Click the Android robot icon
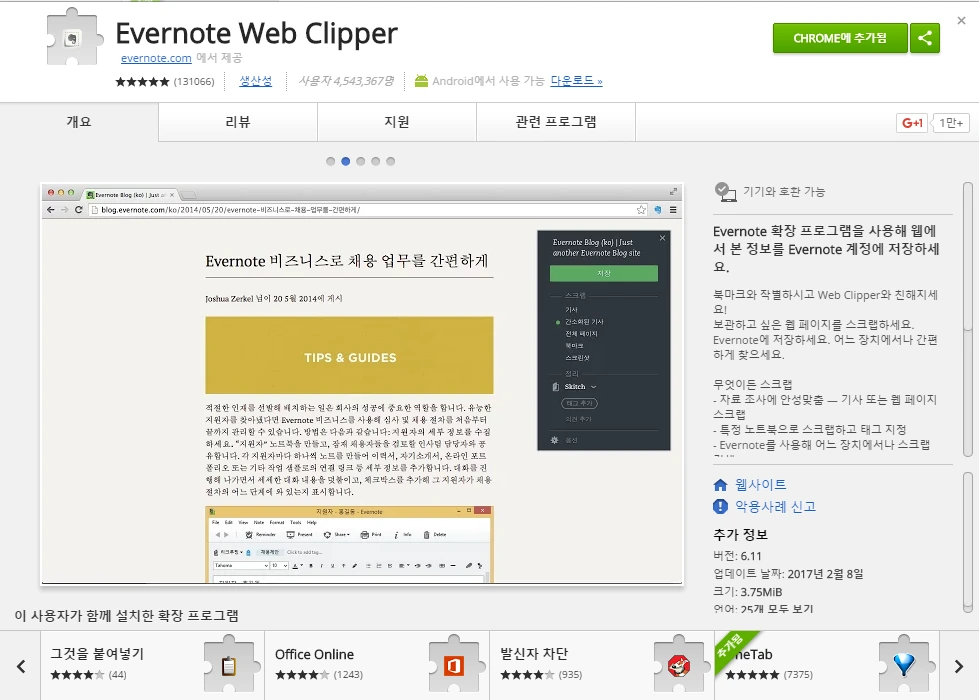Image resolution: width=979 pixels, height=700 pixels. [421, 81]
